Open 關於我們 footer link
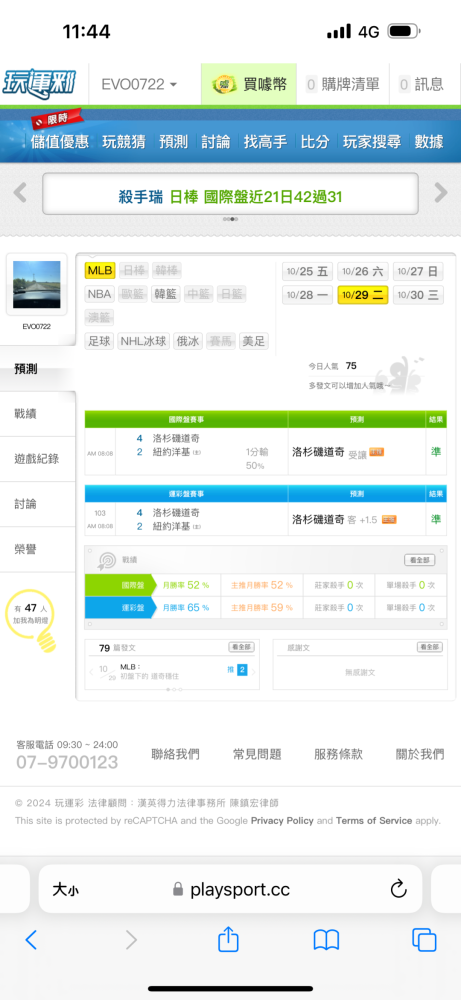The height and width of the screenshot is (1000, 461). 420,754
